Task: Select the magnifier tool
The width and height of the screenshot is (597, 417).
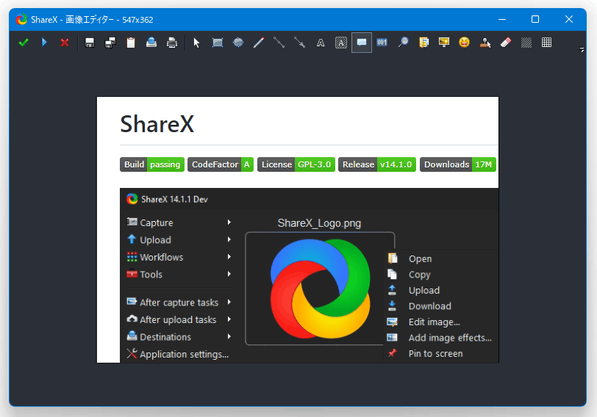Action: click(403, 42)
